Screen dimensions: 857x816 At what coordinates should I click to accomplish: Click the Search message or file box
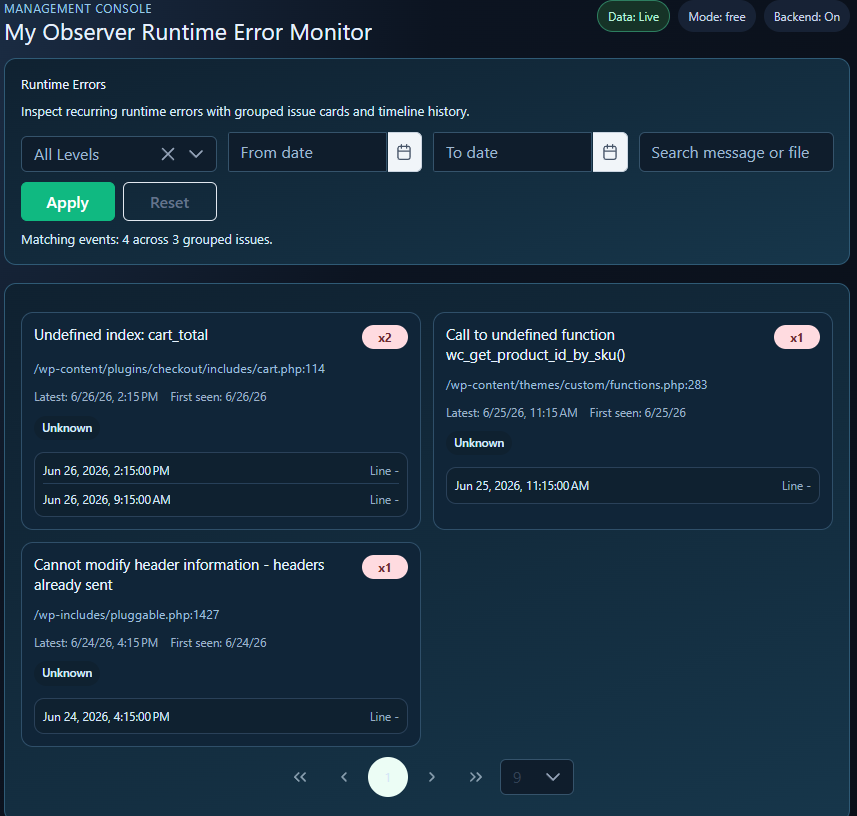tap(736, 152)
